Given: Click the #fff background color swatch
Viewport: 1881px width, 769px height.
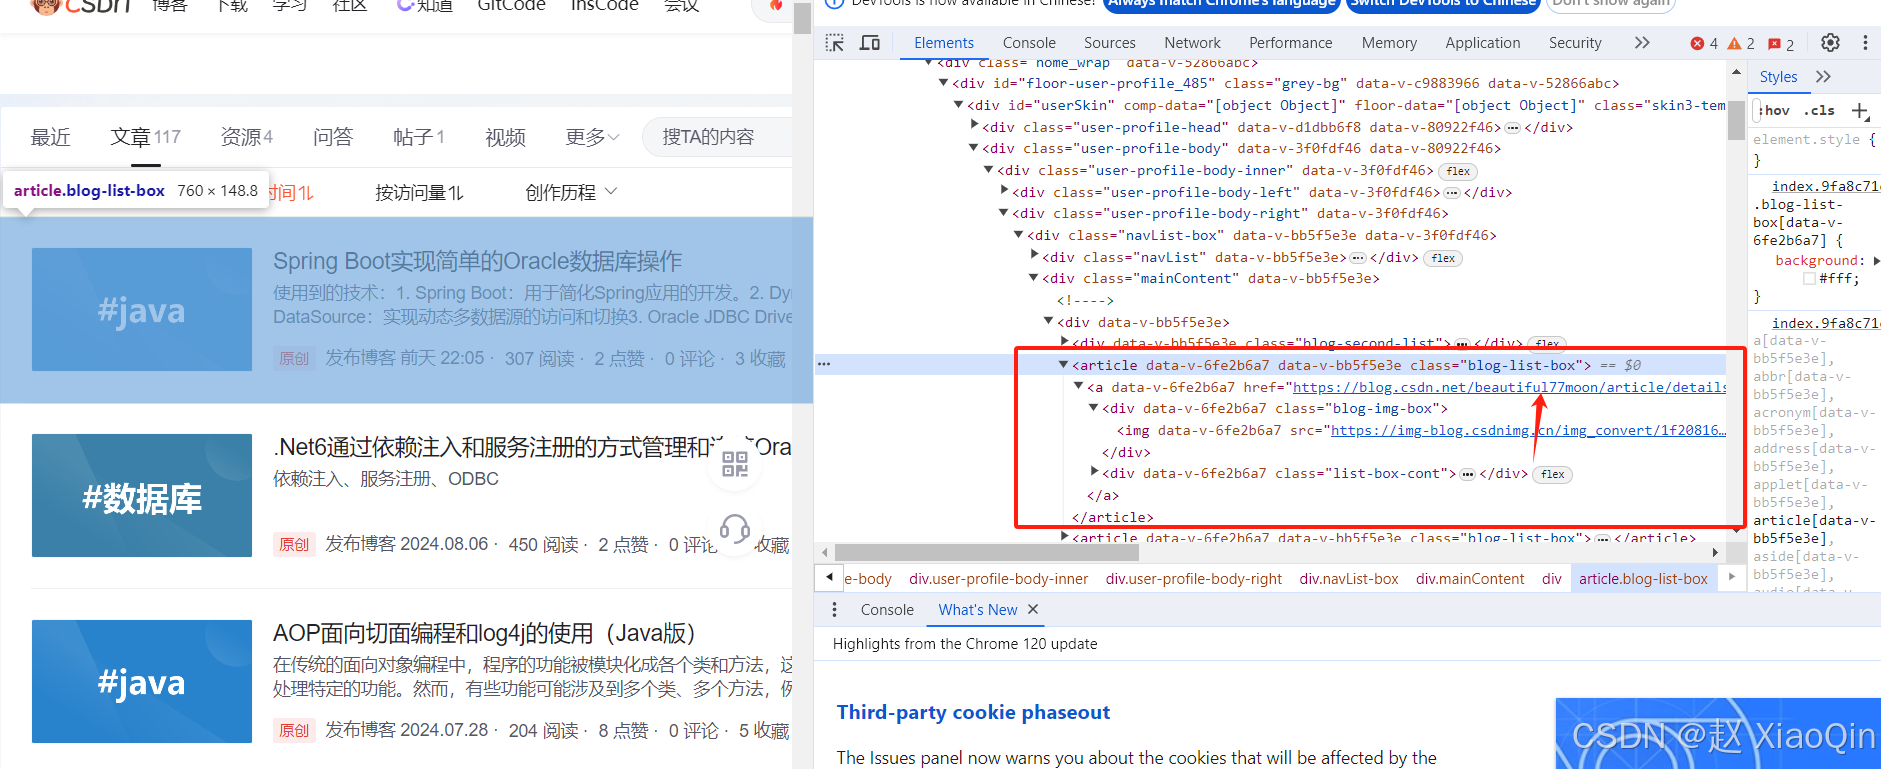Looking at the screenshot, I should pos(1809,279).
